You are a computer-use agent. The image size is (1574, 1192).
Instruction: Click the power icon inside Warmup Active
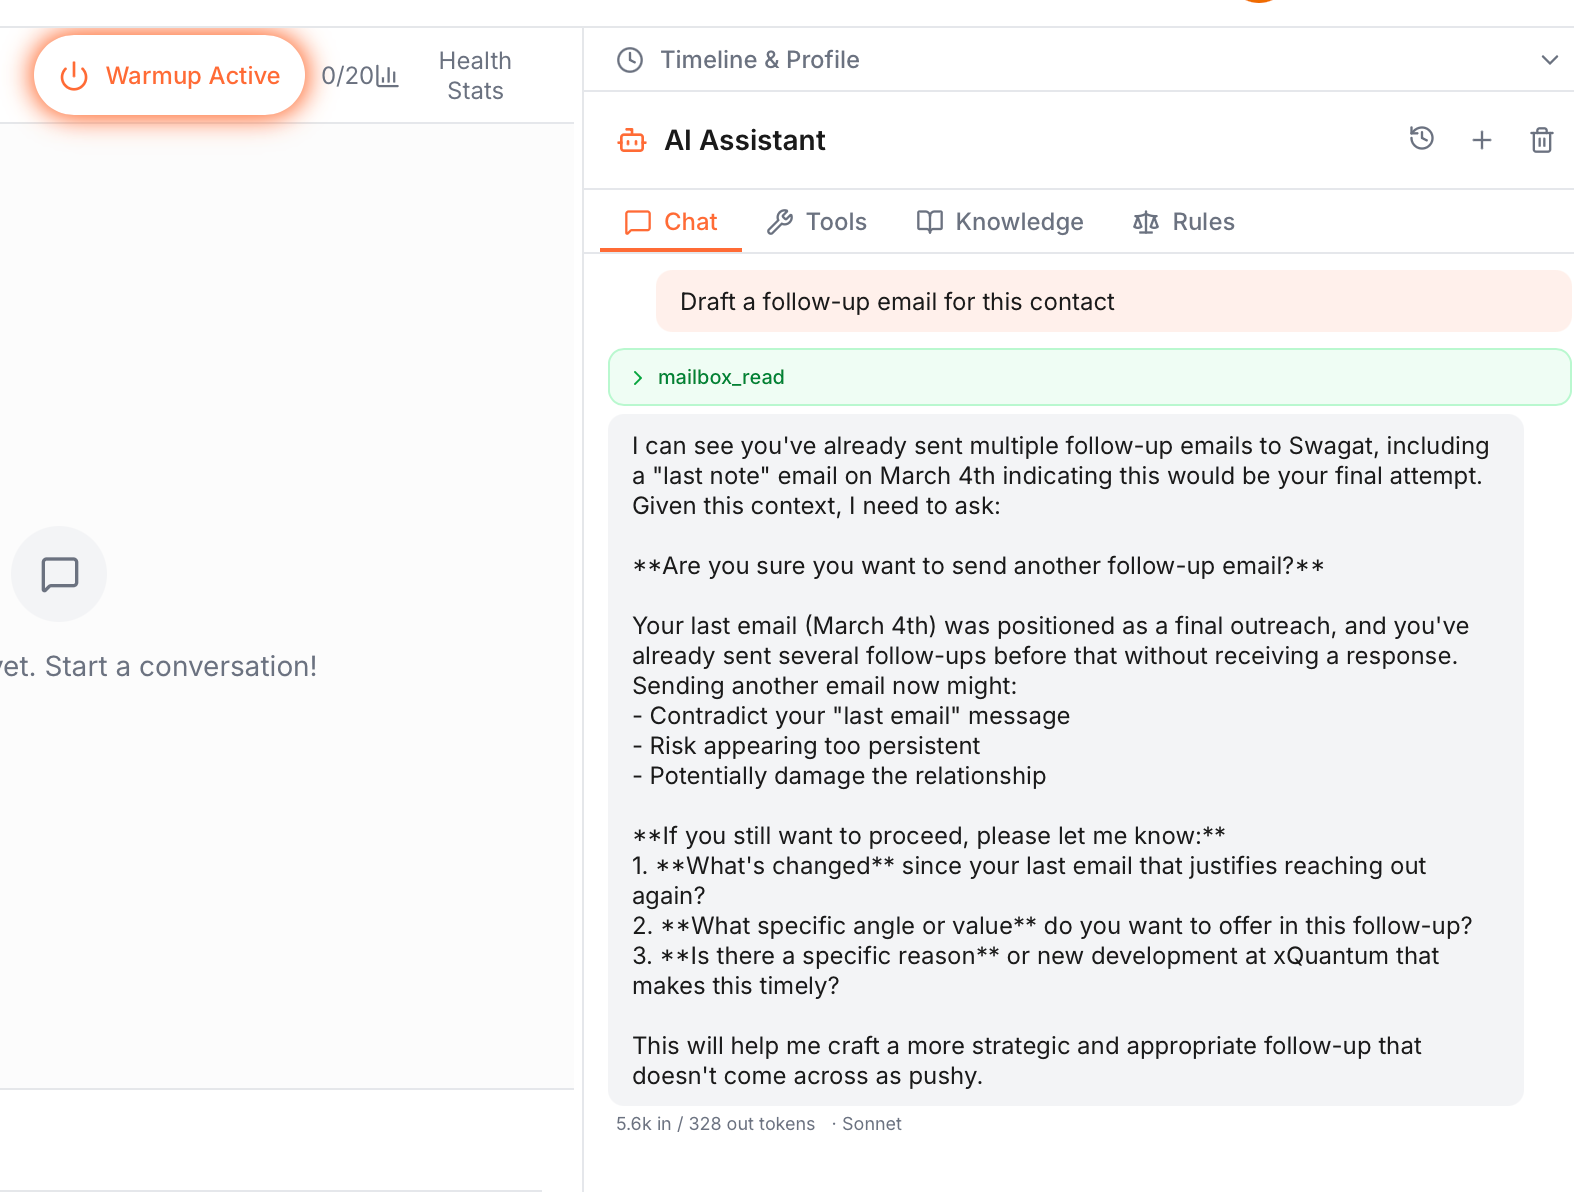74,75
